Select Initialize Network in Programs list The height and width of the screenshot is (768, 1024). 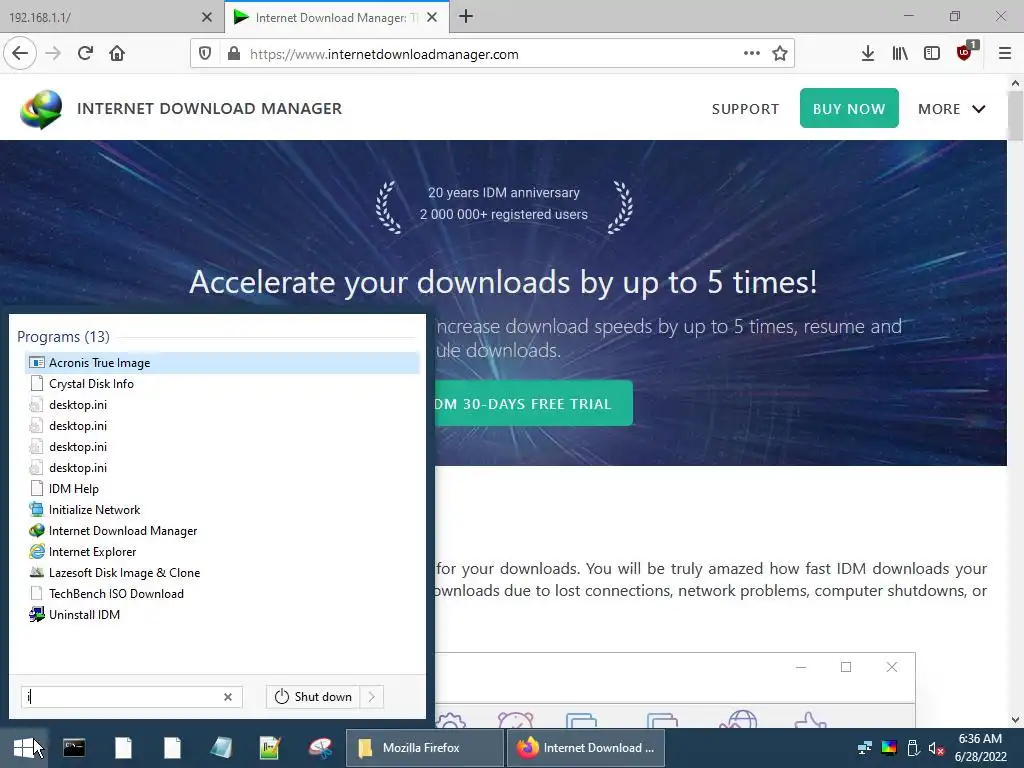(222, 509)
